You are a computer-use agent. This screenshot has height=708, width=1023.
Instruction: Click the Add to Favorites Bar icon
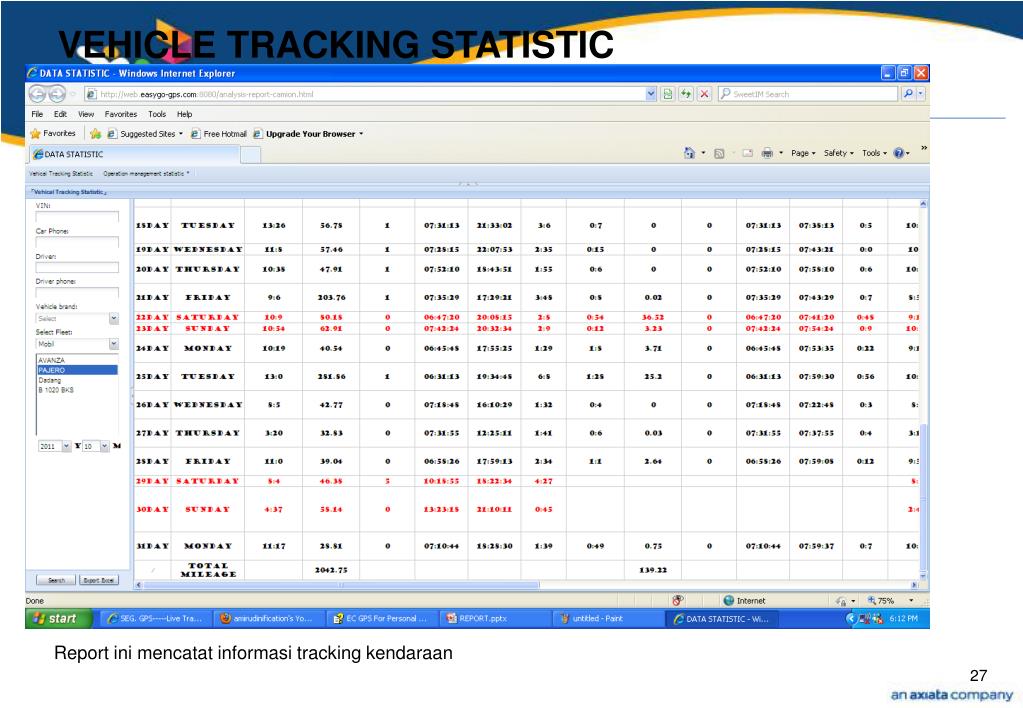pos(95,134)
